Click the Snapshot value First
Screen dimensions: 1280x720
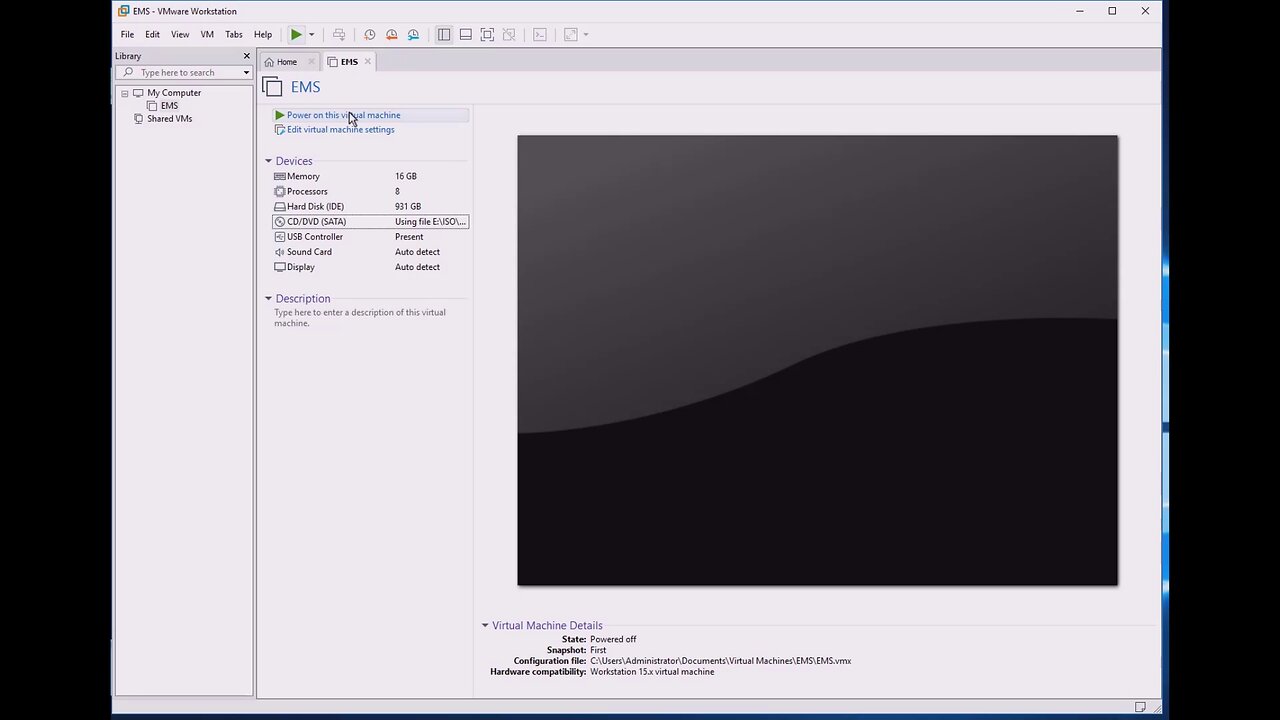[x=598, y=650]
